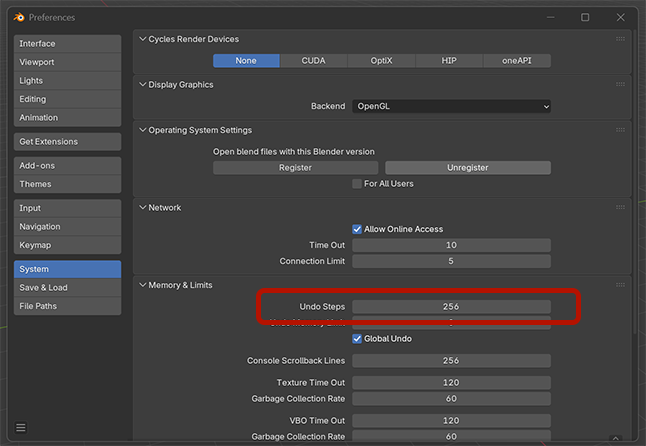Screen dimensions: 646x446
Task: Grab the Memory & Limits panel grip
Action: coord(620,285)
